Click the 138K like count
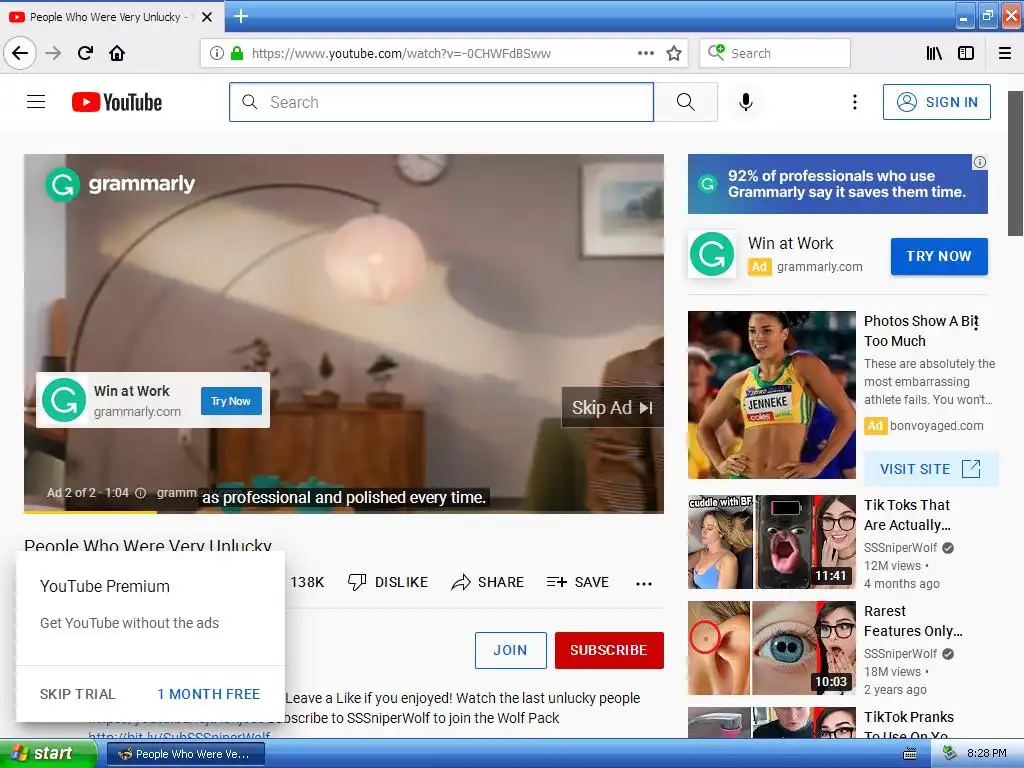The image size is (1024, 768). (308, 582)
